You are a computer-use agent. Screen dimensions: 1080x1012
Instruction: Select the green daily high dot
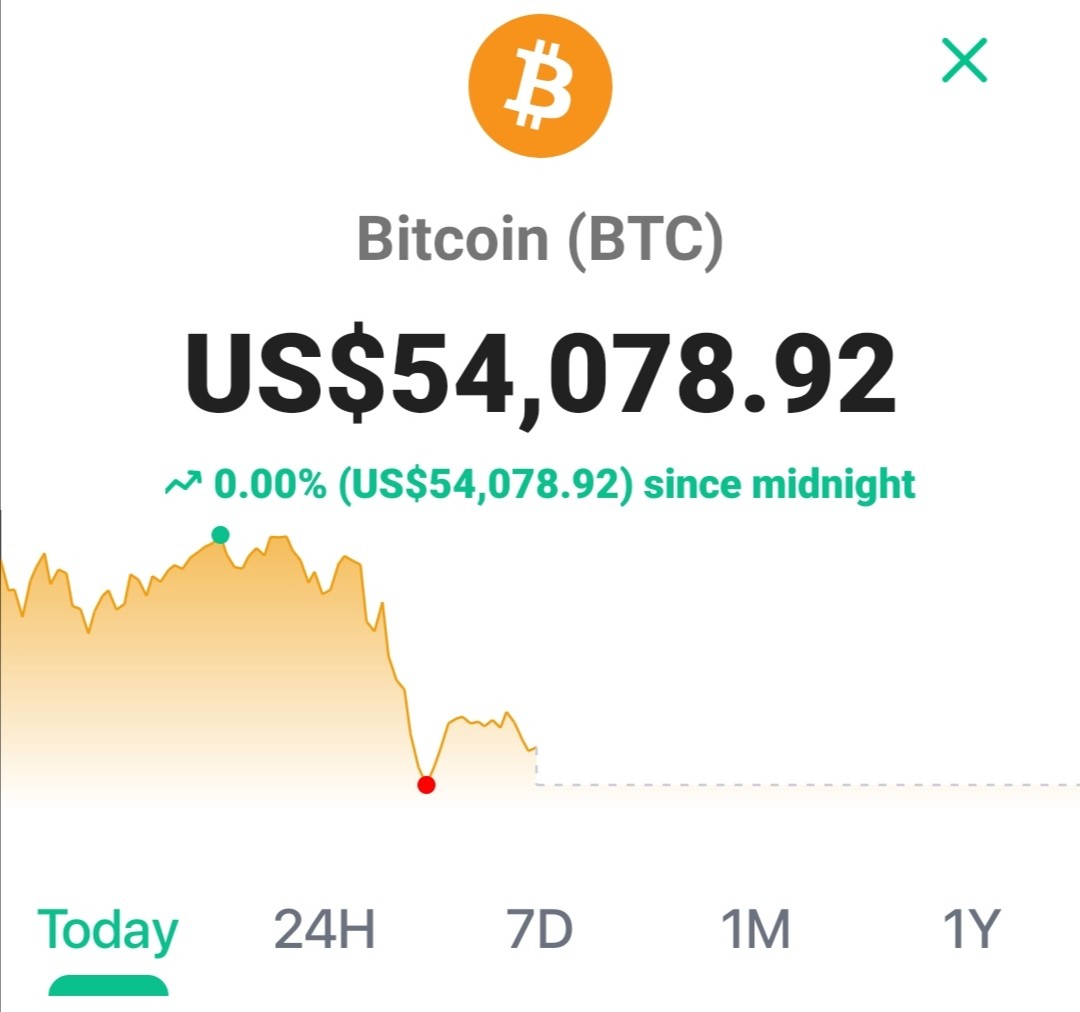[220, 535]
